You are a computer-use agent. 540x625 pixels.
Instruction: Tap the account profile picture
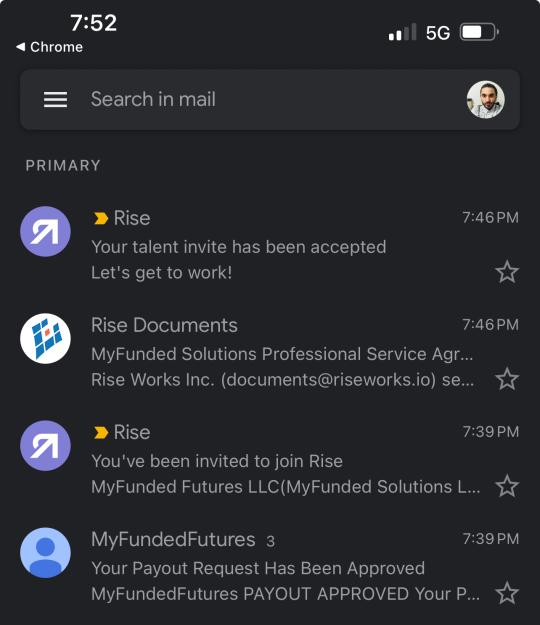click(485, 100)
